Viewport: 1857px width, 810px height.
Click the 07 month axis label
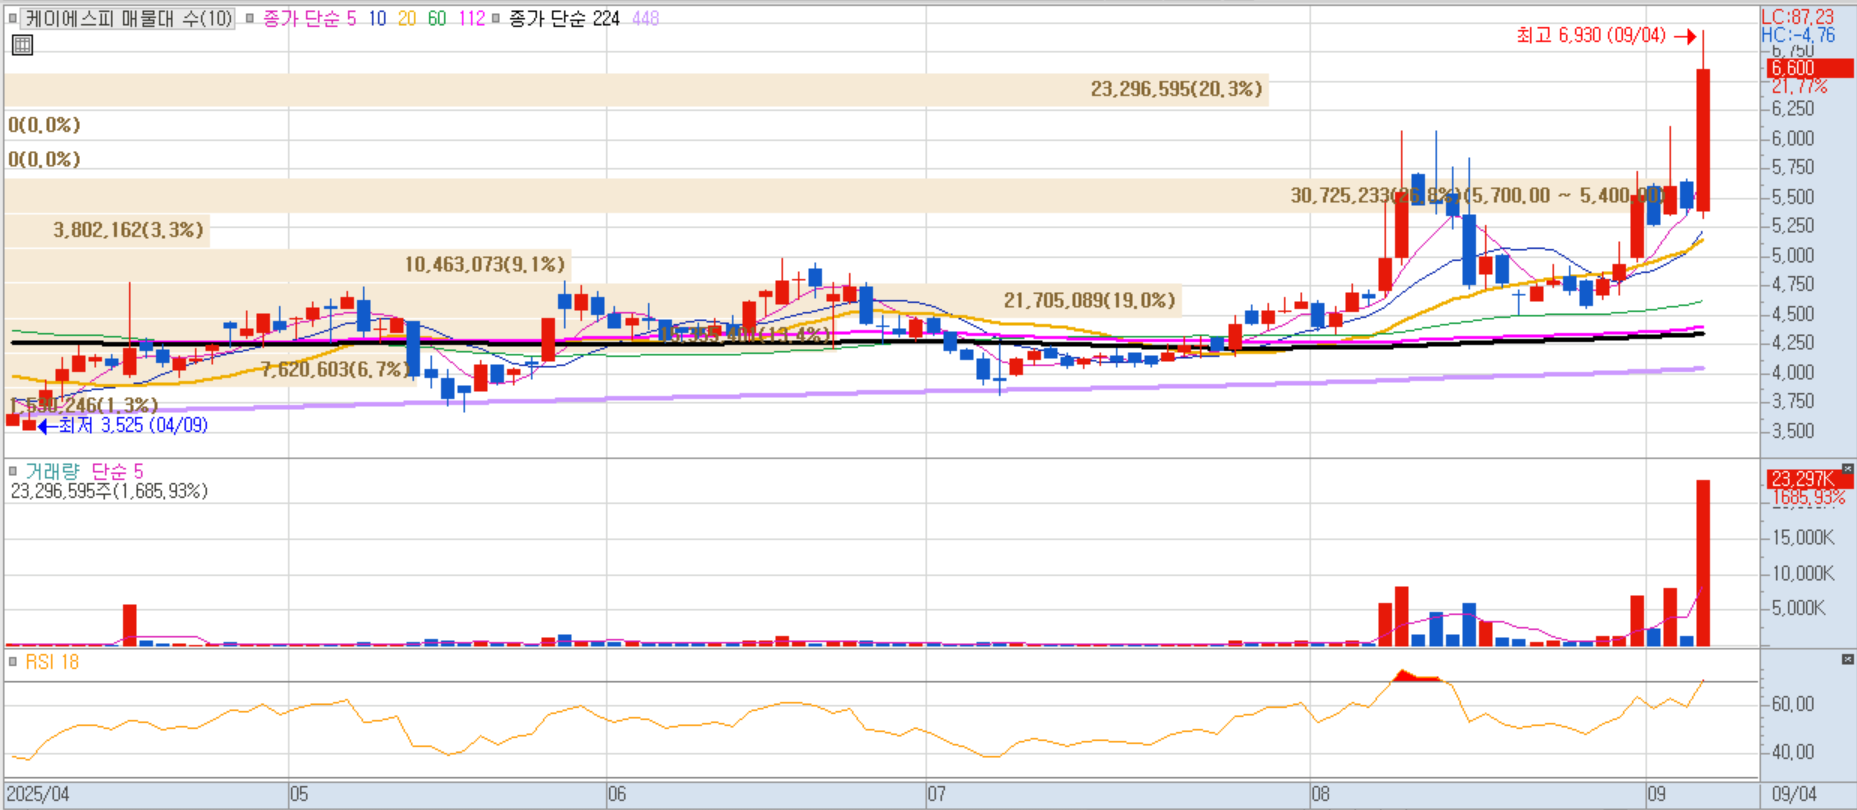(x=936, y=794)
